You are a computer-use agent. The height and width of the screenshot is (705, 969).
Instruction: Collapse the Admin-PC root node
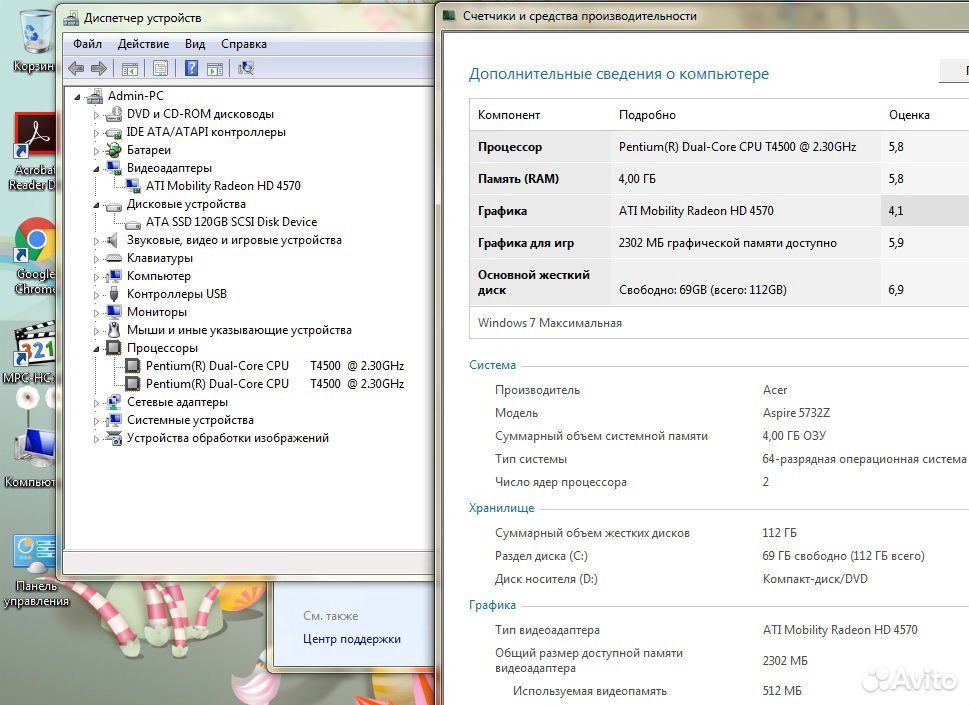pos(77,97)
